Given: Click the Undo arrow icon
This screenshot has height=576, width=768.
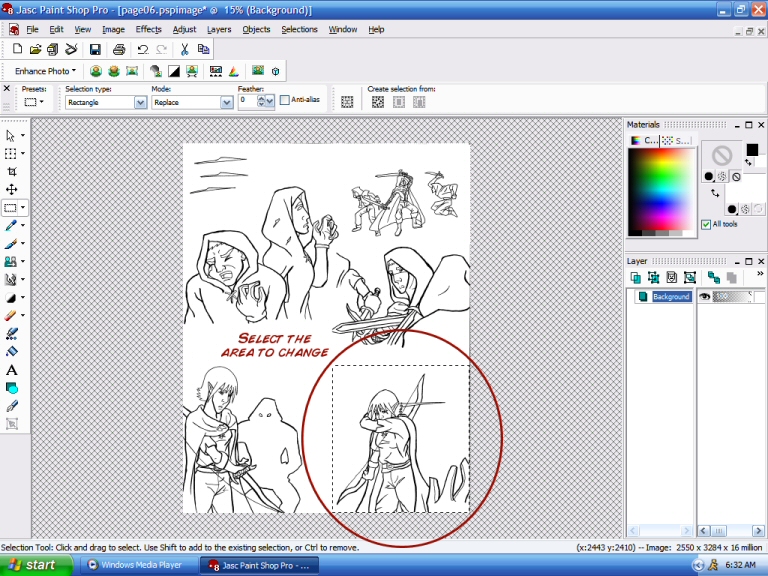Looking at the screenshot, I should [143, 49].
